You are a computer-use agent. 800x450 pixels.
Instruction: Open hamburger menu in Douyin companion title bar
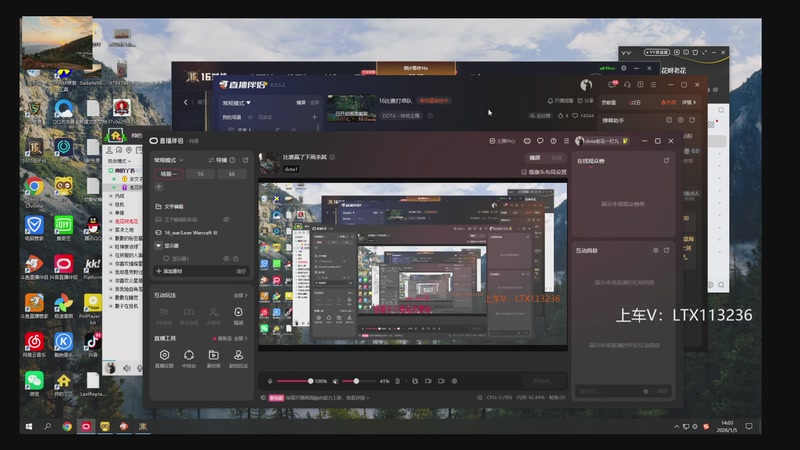point(566,141)
